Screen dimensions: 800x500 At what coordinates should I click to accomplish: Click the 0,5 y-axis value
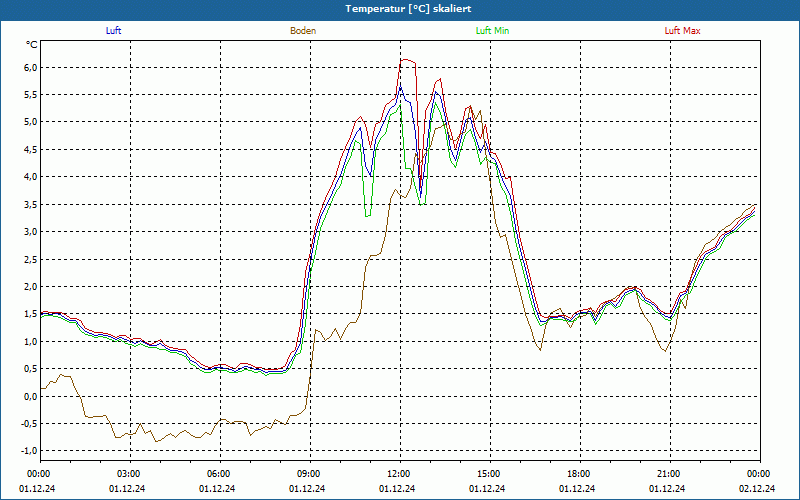click(x=31, y=368)
